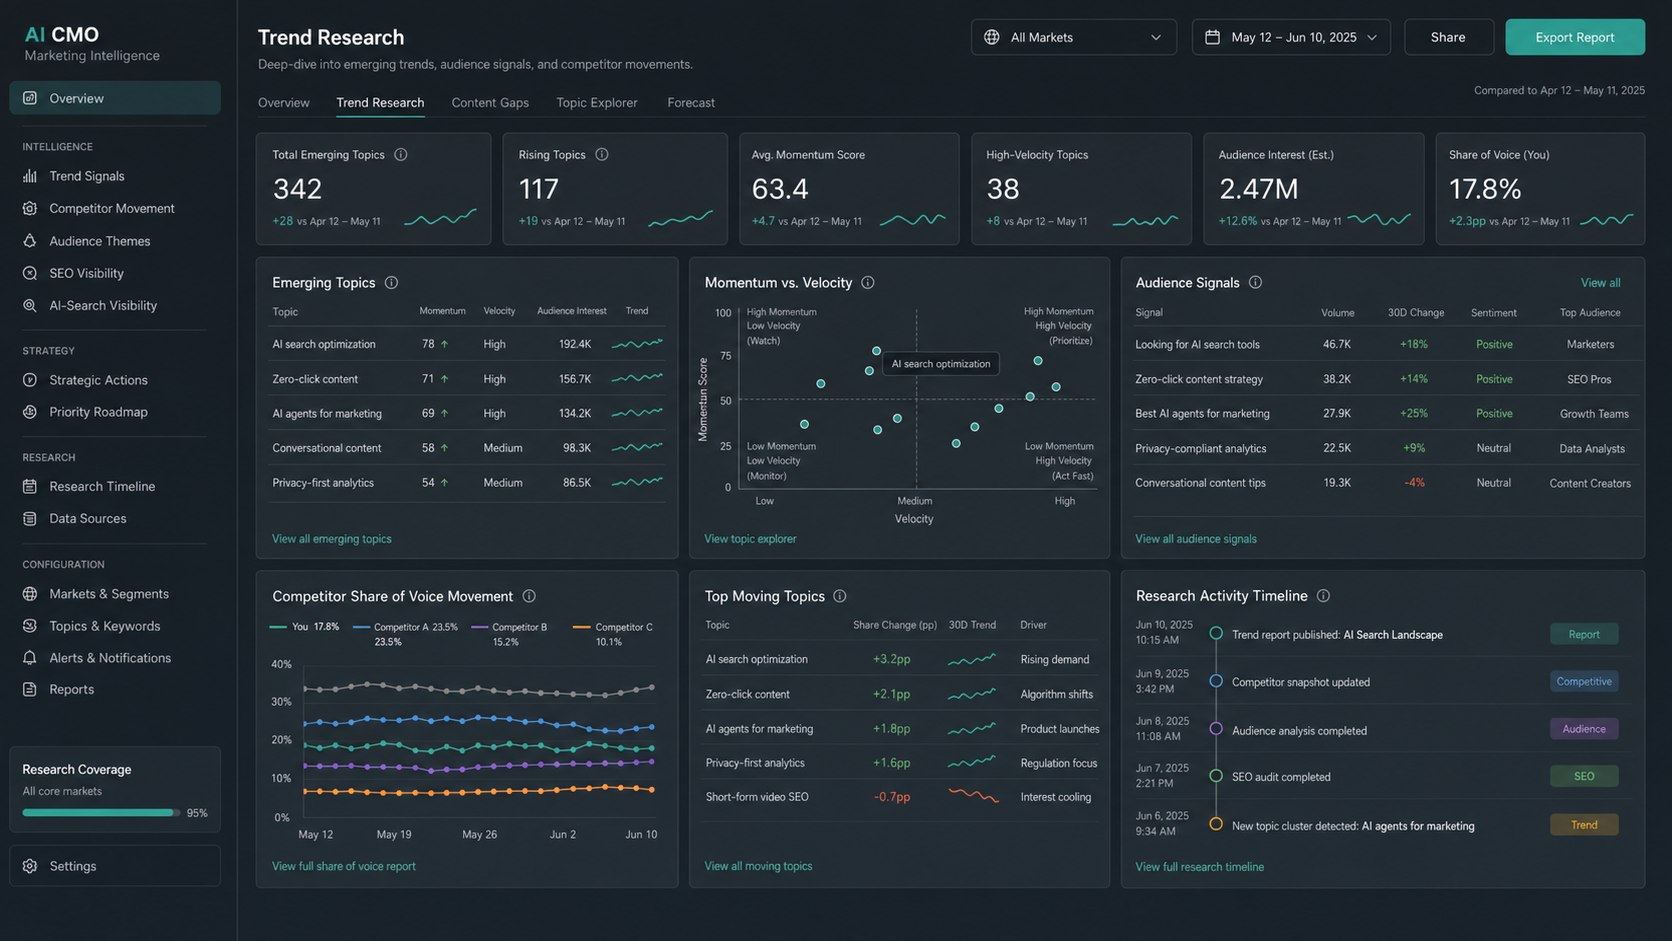Click Privacy-compliant analytics audience signal
The height and width of the screenshot is (941, 1672).
[x=1200, y=449]
